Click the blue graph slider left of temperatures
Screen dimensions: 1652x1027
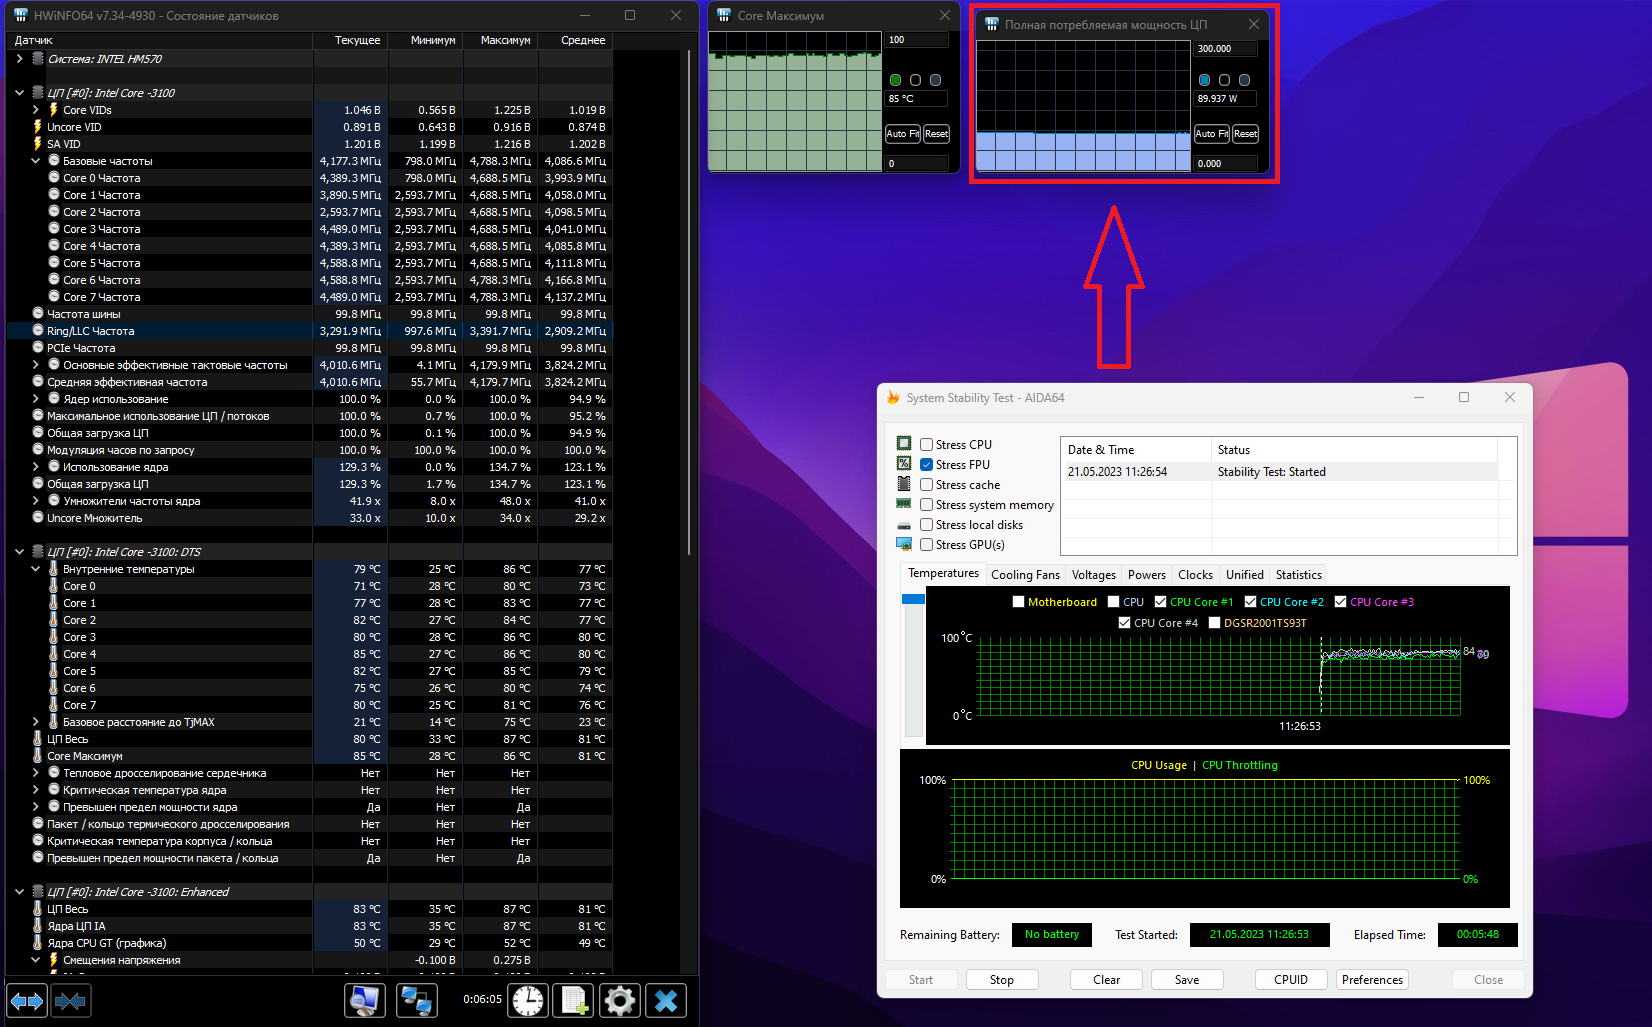913,599
